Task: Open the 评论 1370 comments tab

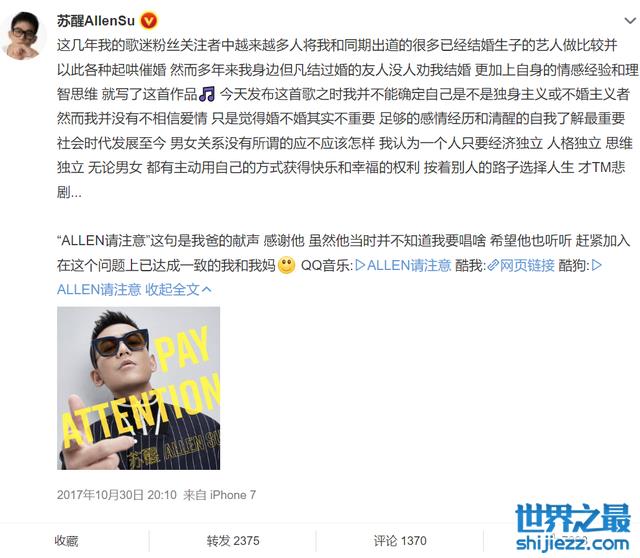Action: click(x=400, y=541)
